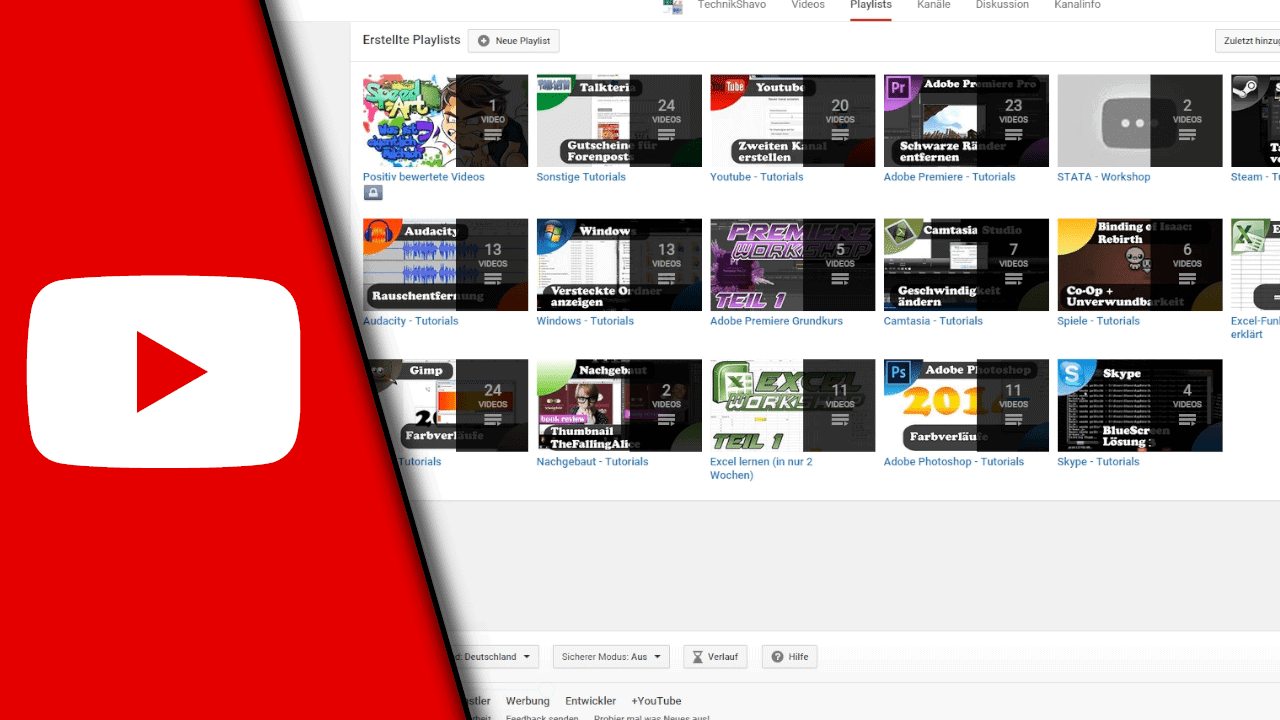Click playlist list icon on Adobe Premiere - Tutorials
The width and height of the screenshot is (1280, 720).
click(1014, 135)
